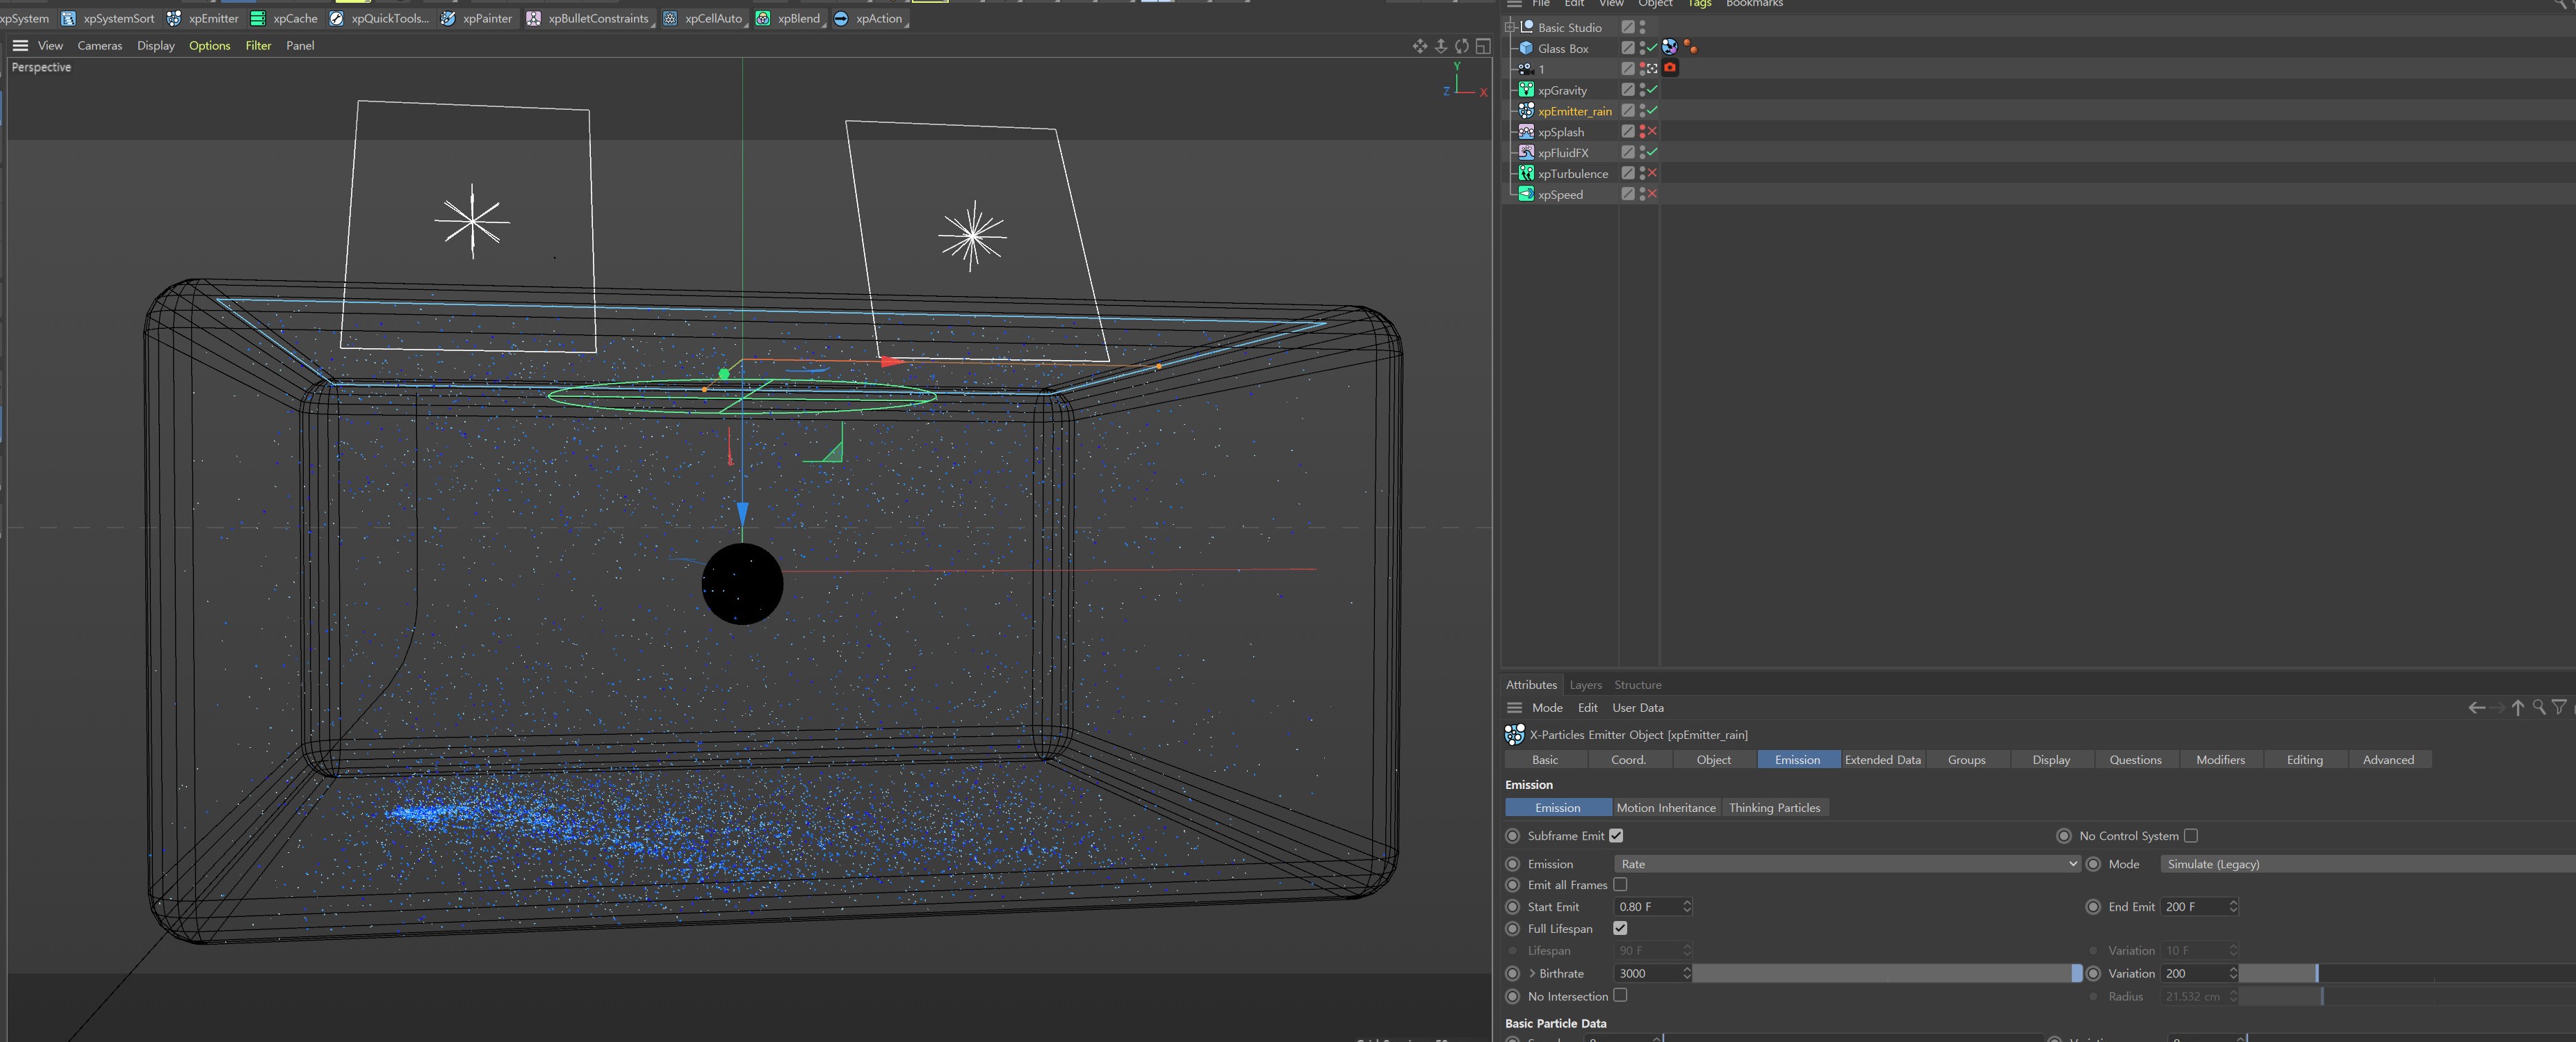Click the xpSplash object icon
This screenshot has width=2576, height=1042.
(1526, 131)
